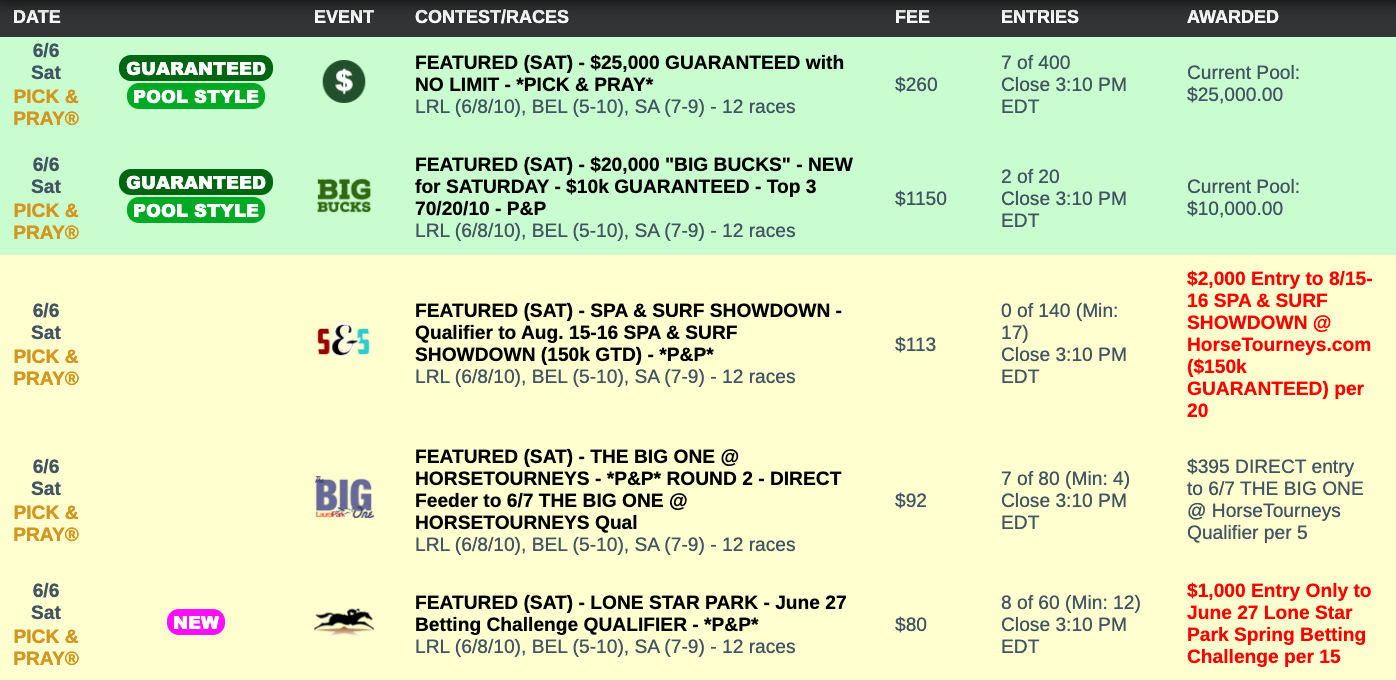The image size is (1396, 680).
Task: Sort by the DATE column header
Action: click(37, 17)
